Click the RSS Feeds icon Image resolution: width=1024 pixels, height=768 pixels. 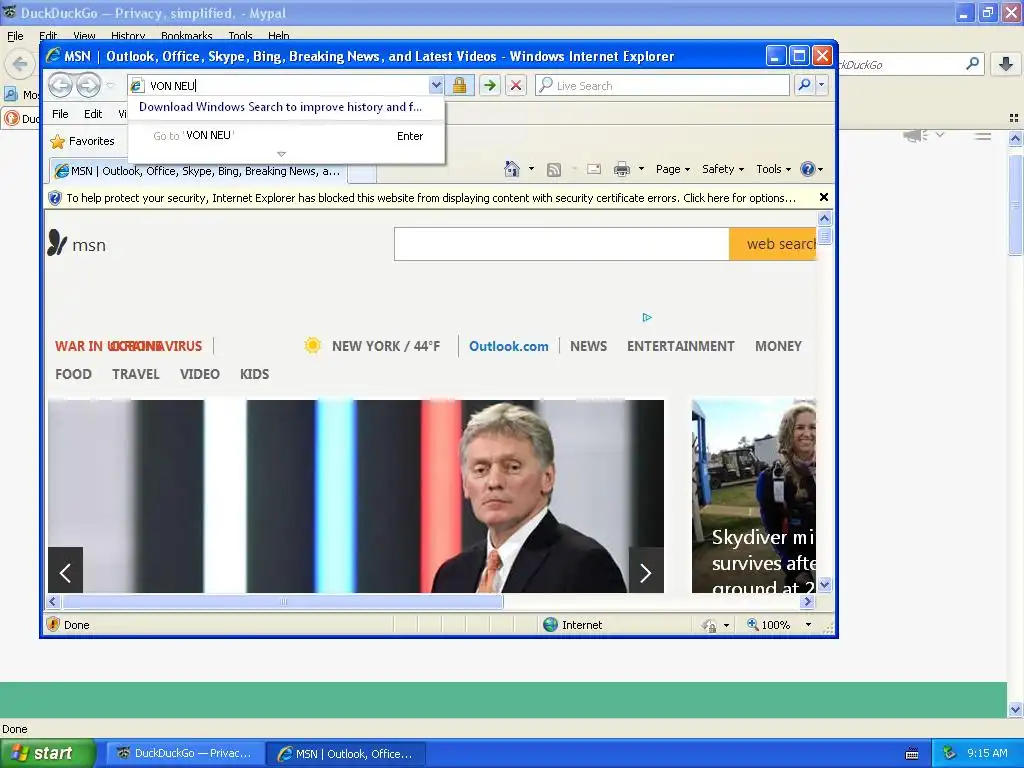tap(554, 170)
